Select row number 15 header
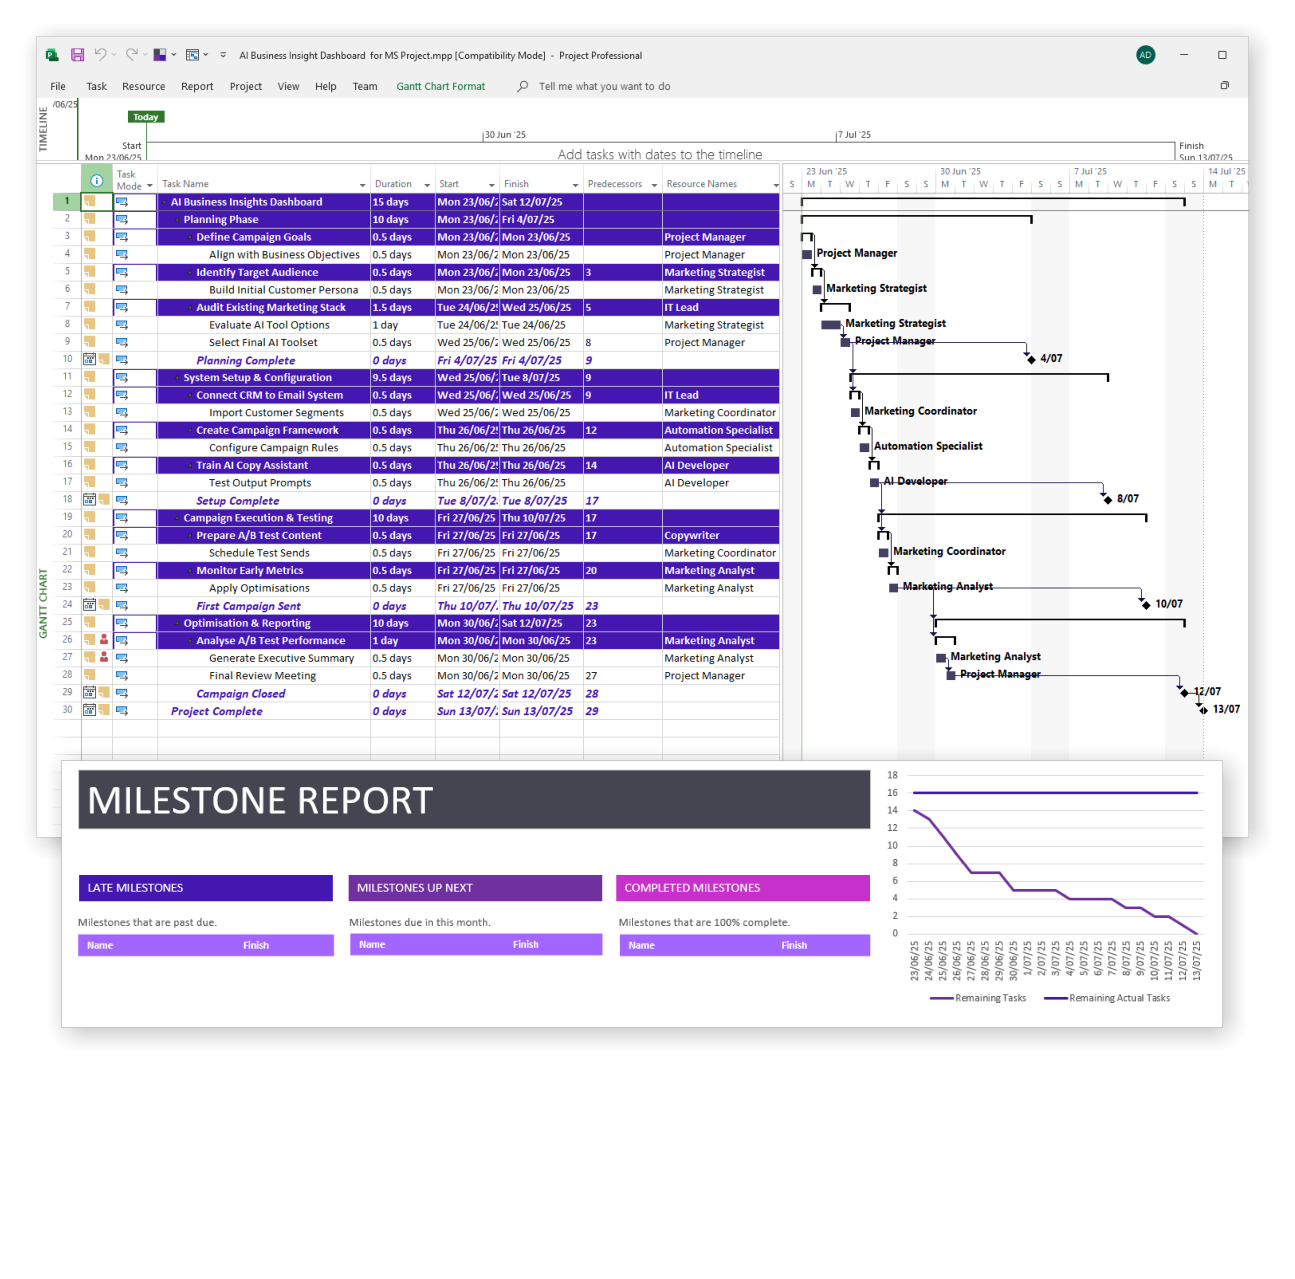Image resolution: width=1295 pixels, height=1279 pixels. click(x=67, y=447)
